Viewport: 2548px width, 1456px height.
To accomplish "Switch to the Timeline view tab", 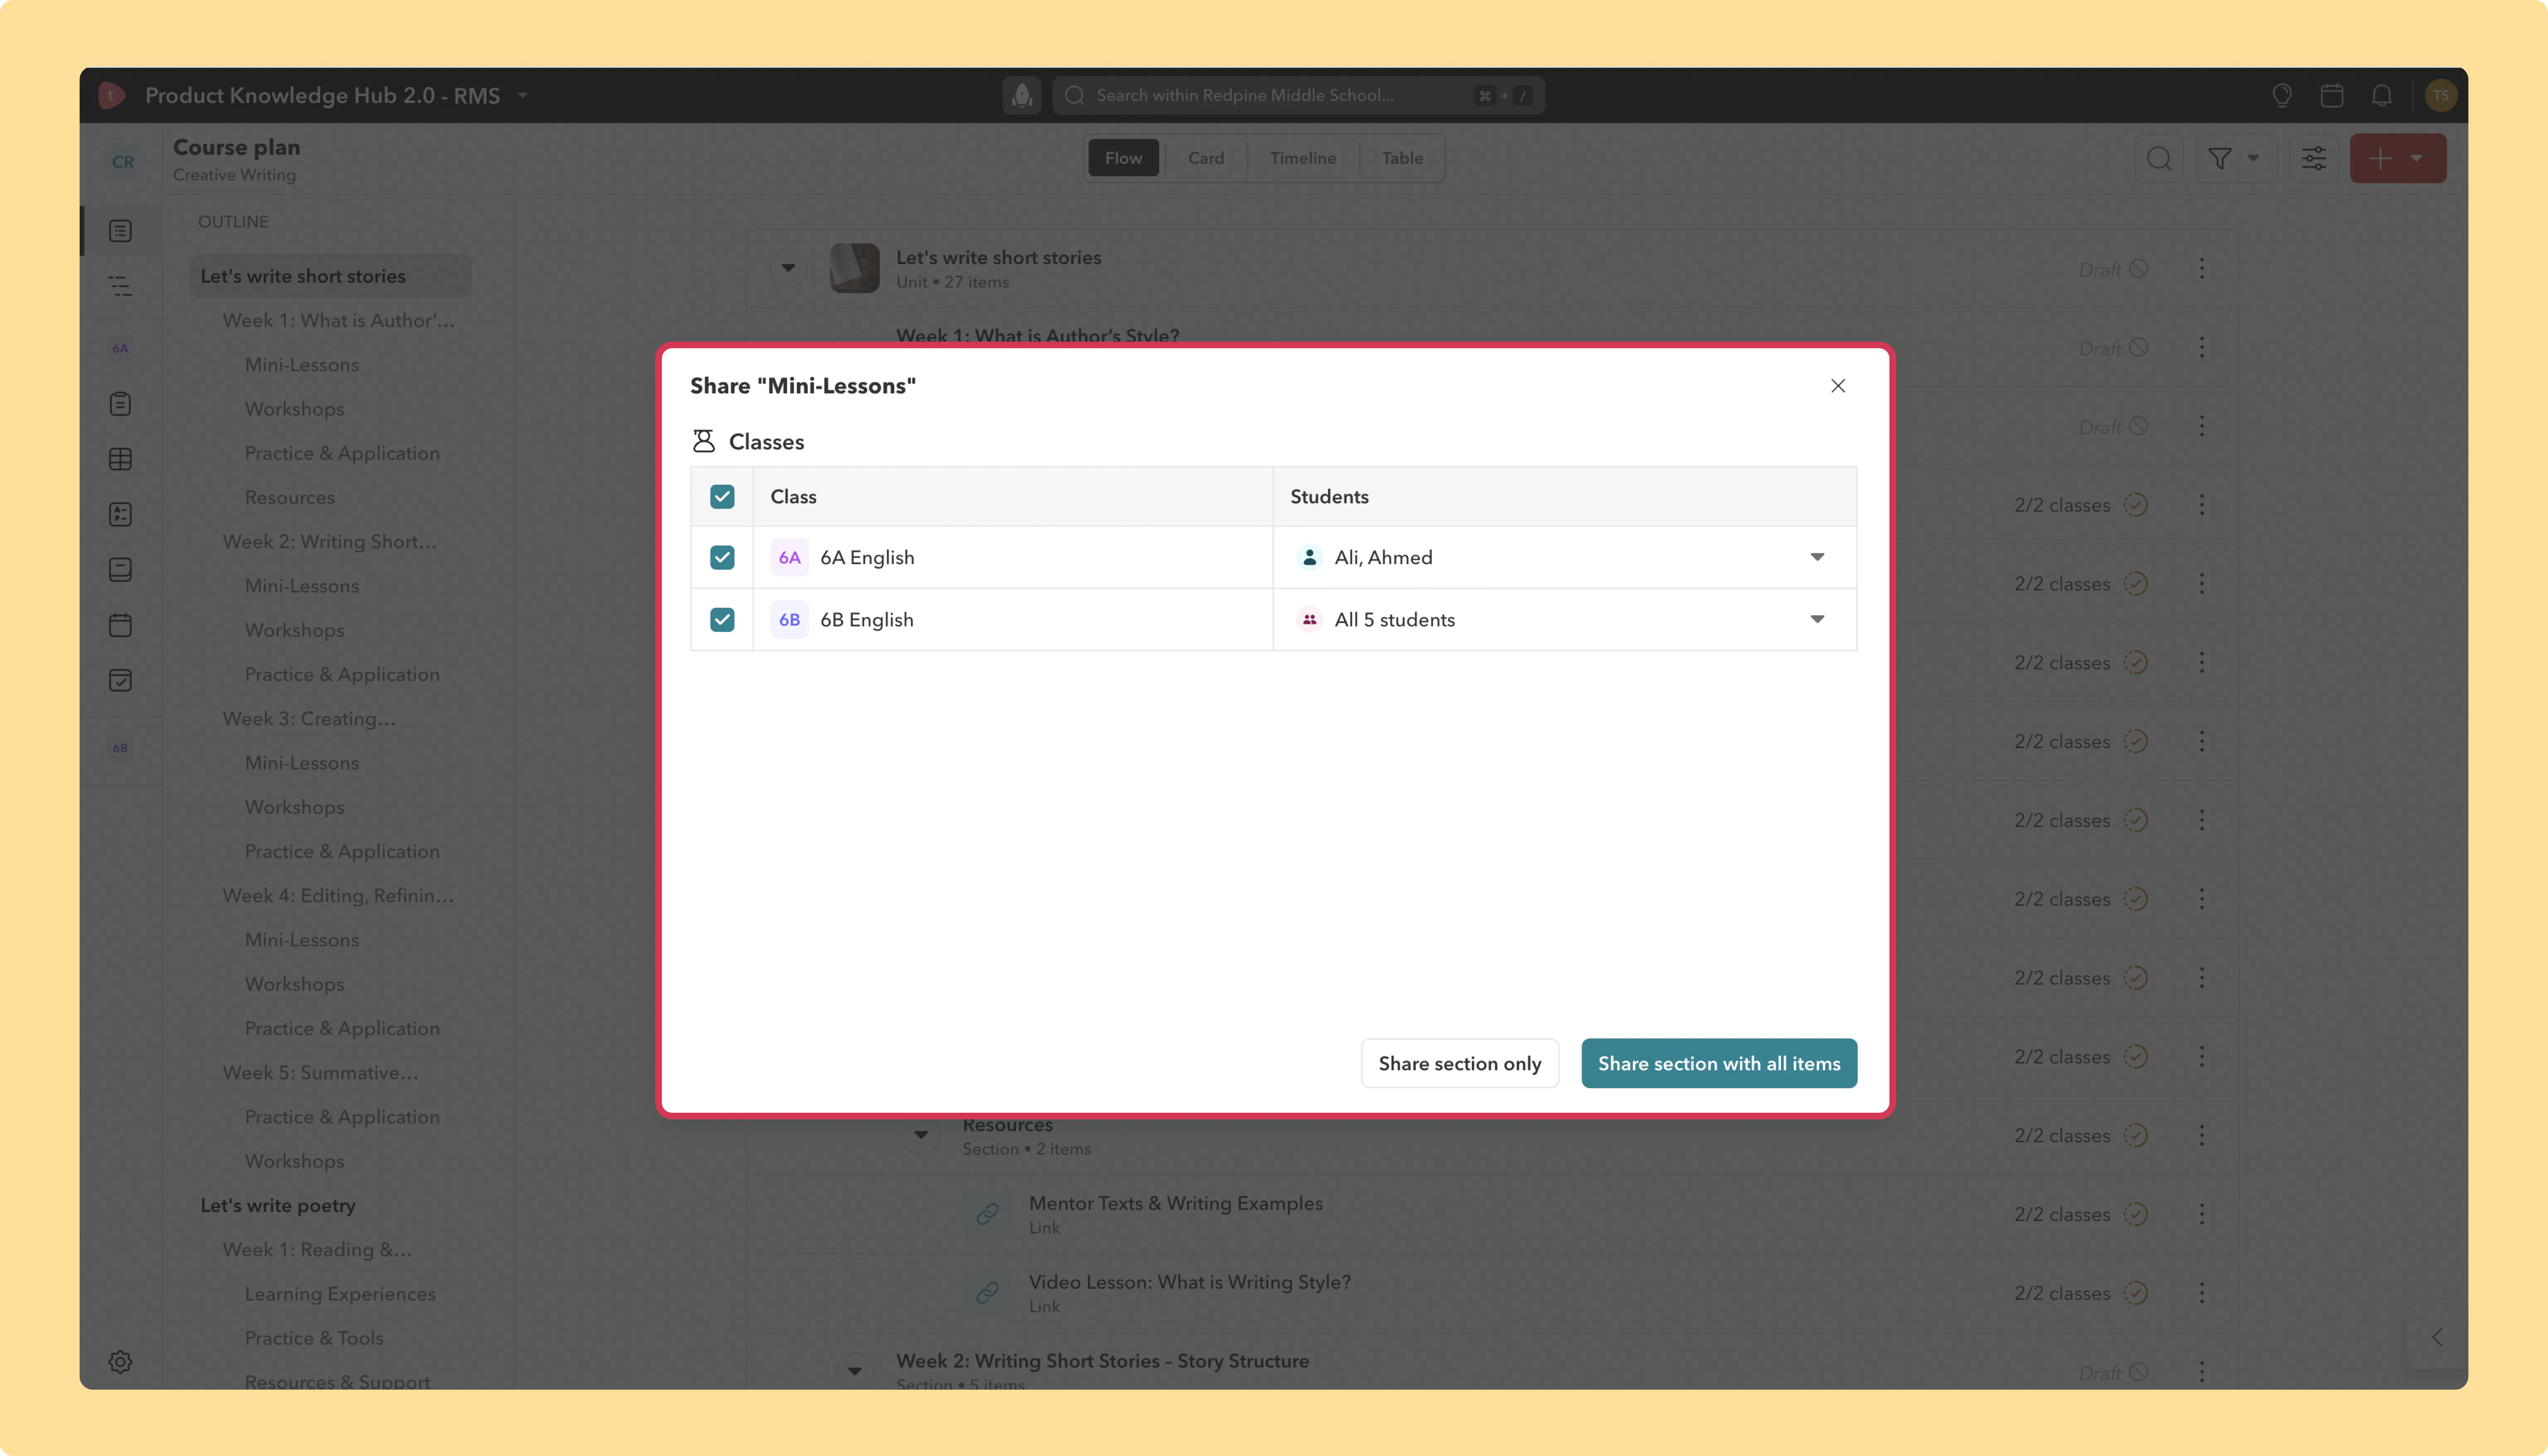I will 1302,158.
